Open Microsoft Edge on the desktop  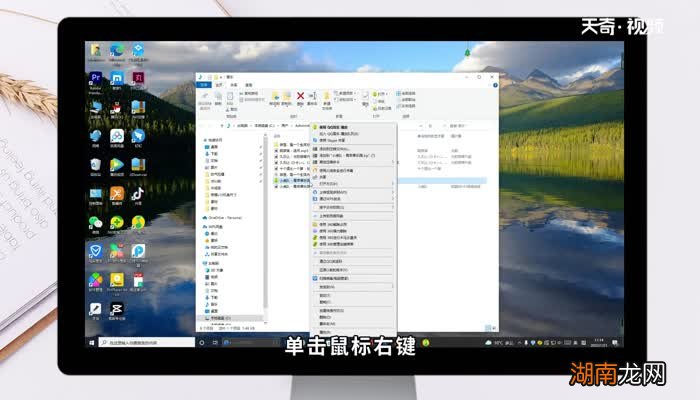117,51
